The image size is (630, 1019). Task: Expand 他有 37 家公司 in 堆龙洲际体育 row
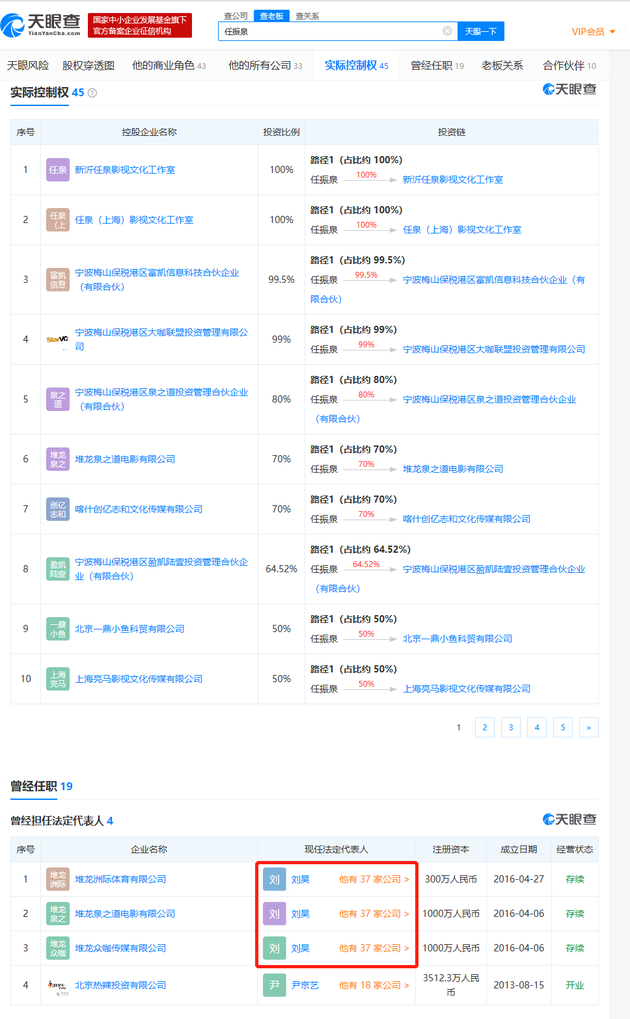(374, 879)
